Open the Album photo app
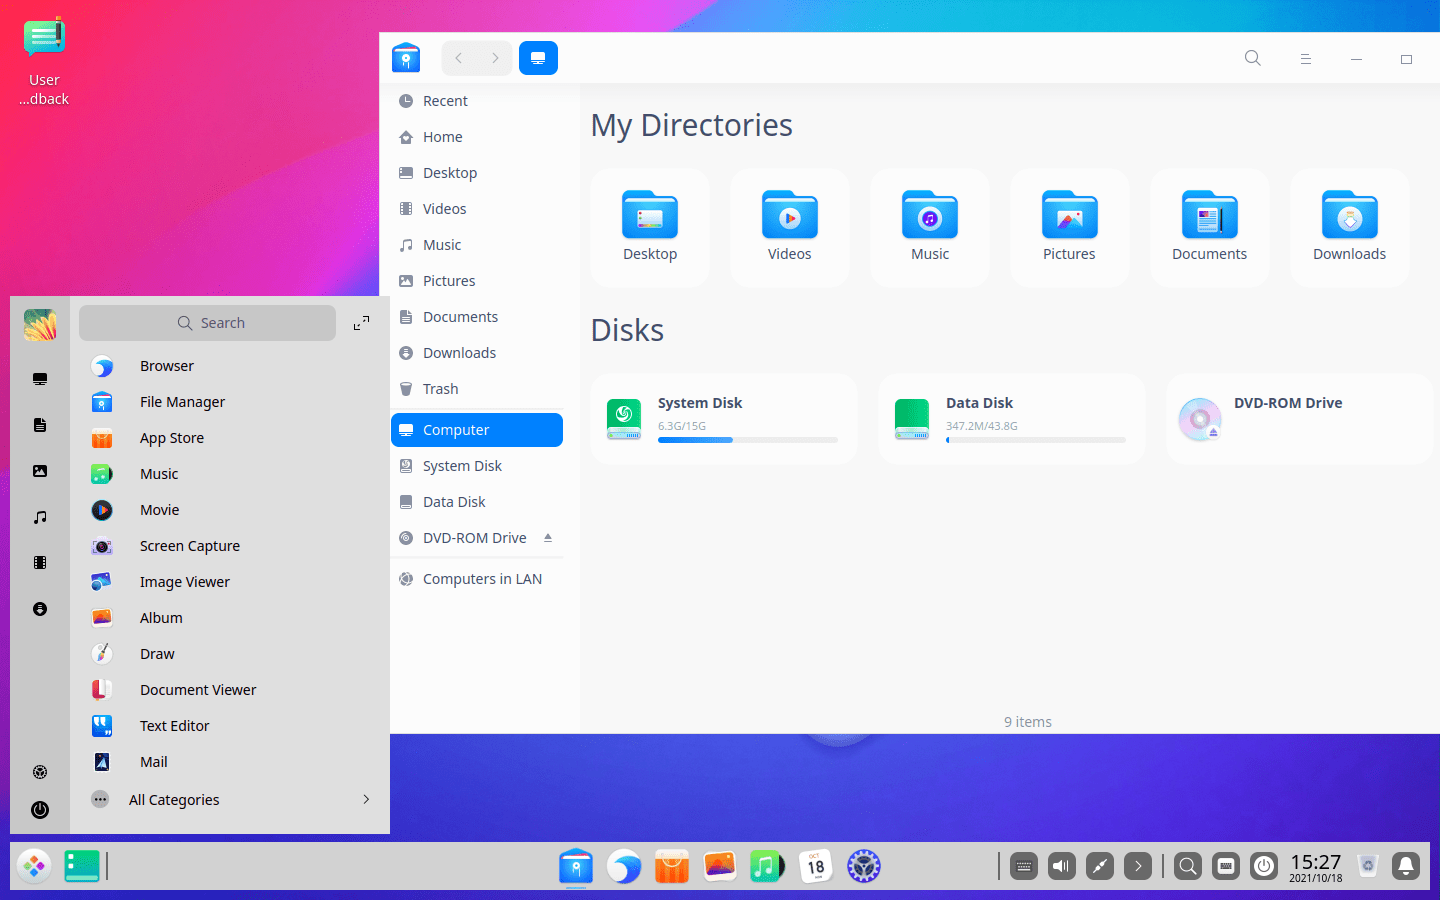Image resolution: width=1440 pixels, height=900 pixels. point(161,617)
